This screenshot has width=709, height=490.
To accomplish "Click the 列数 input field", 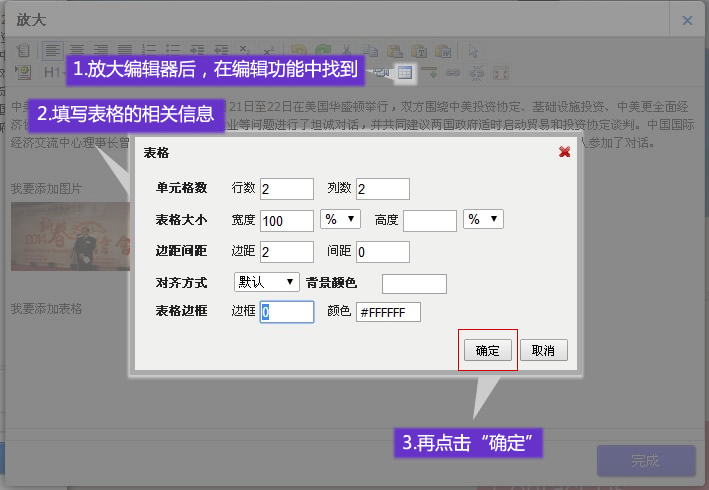I will click(x=382, y=189).
